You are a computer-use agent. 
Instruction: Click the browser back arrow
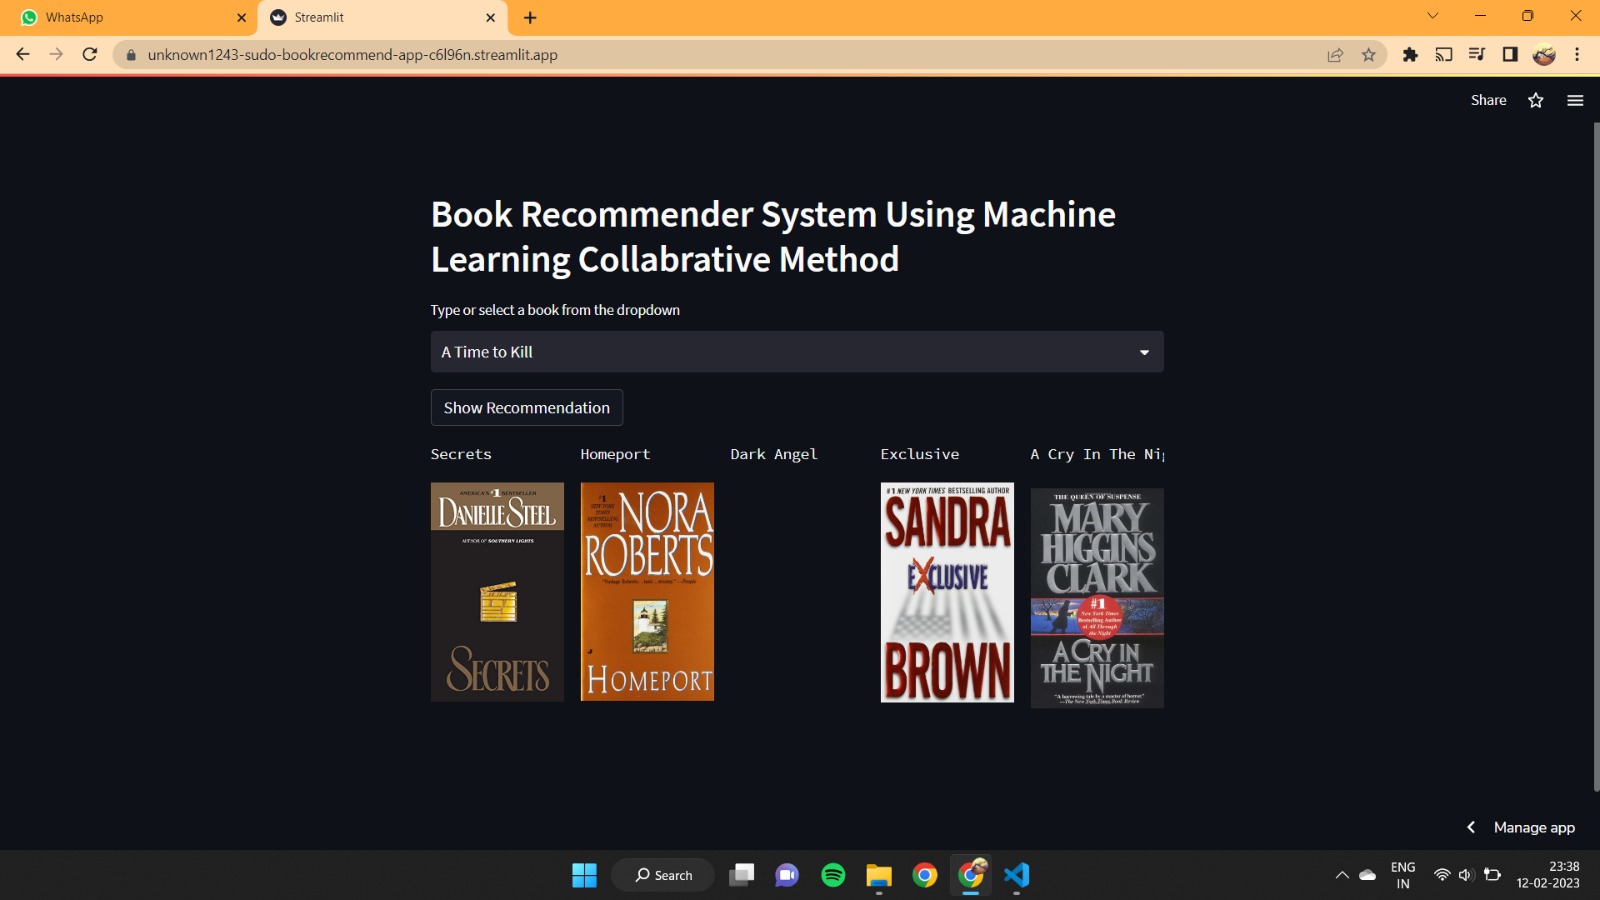pos(23,55)
